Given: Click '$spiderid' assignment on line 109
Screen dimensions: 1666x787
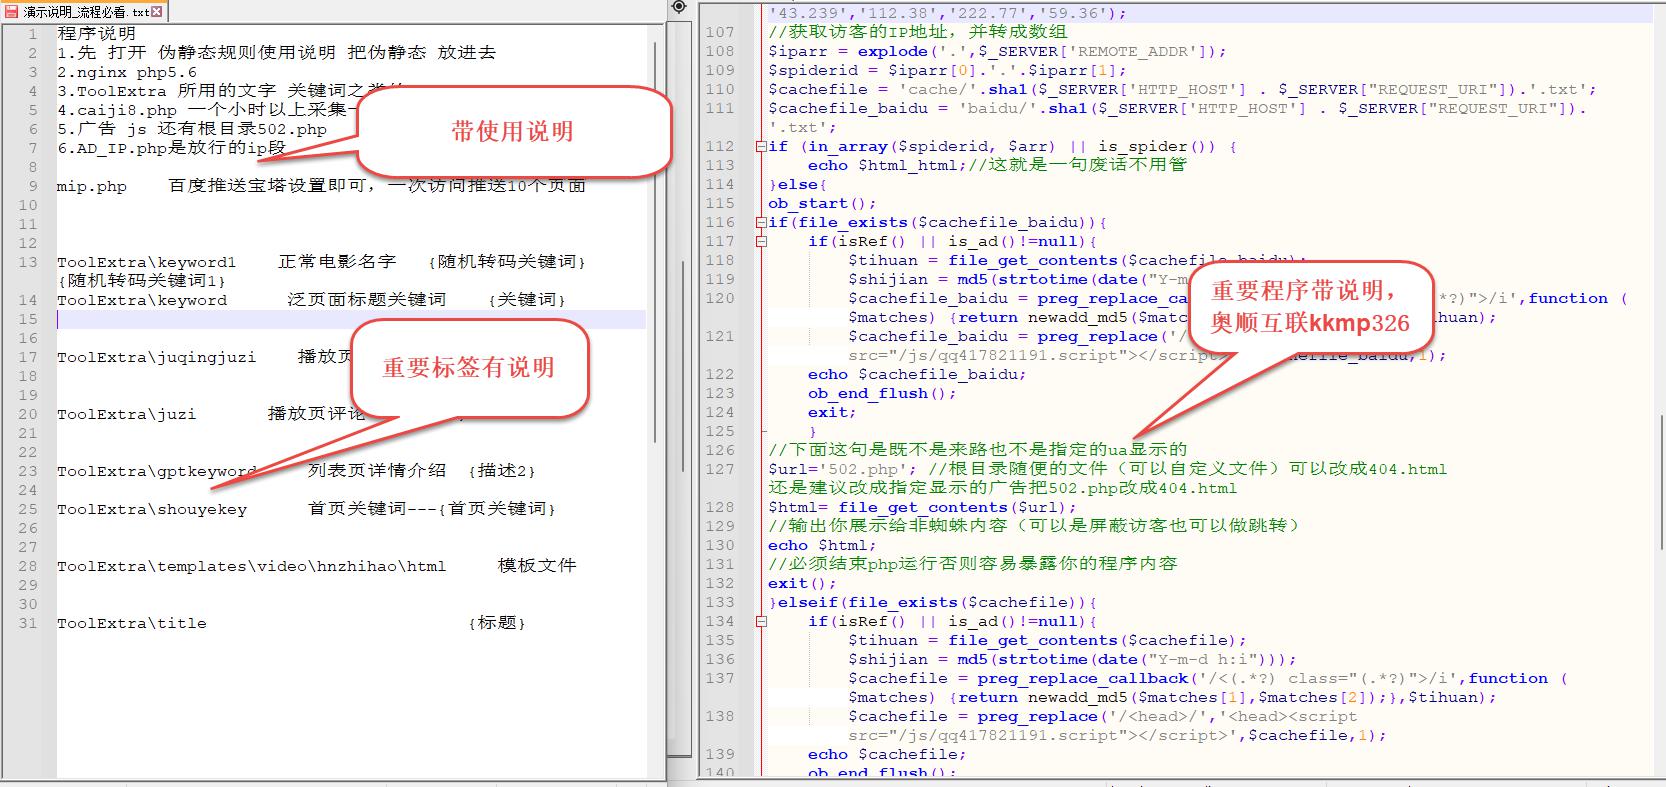Looking at the screenshot, I should click(947, 70).
